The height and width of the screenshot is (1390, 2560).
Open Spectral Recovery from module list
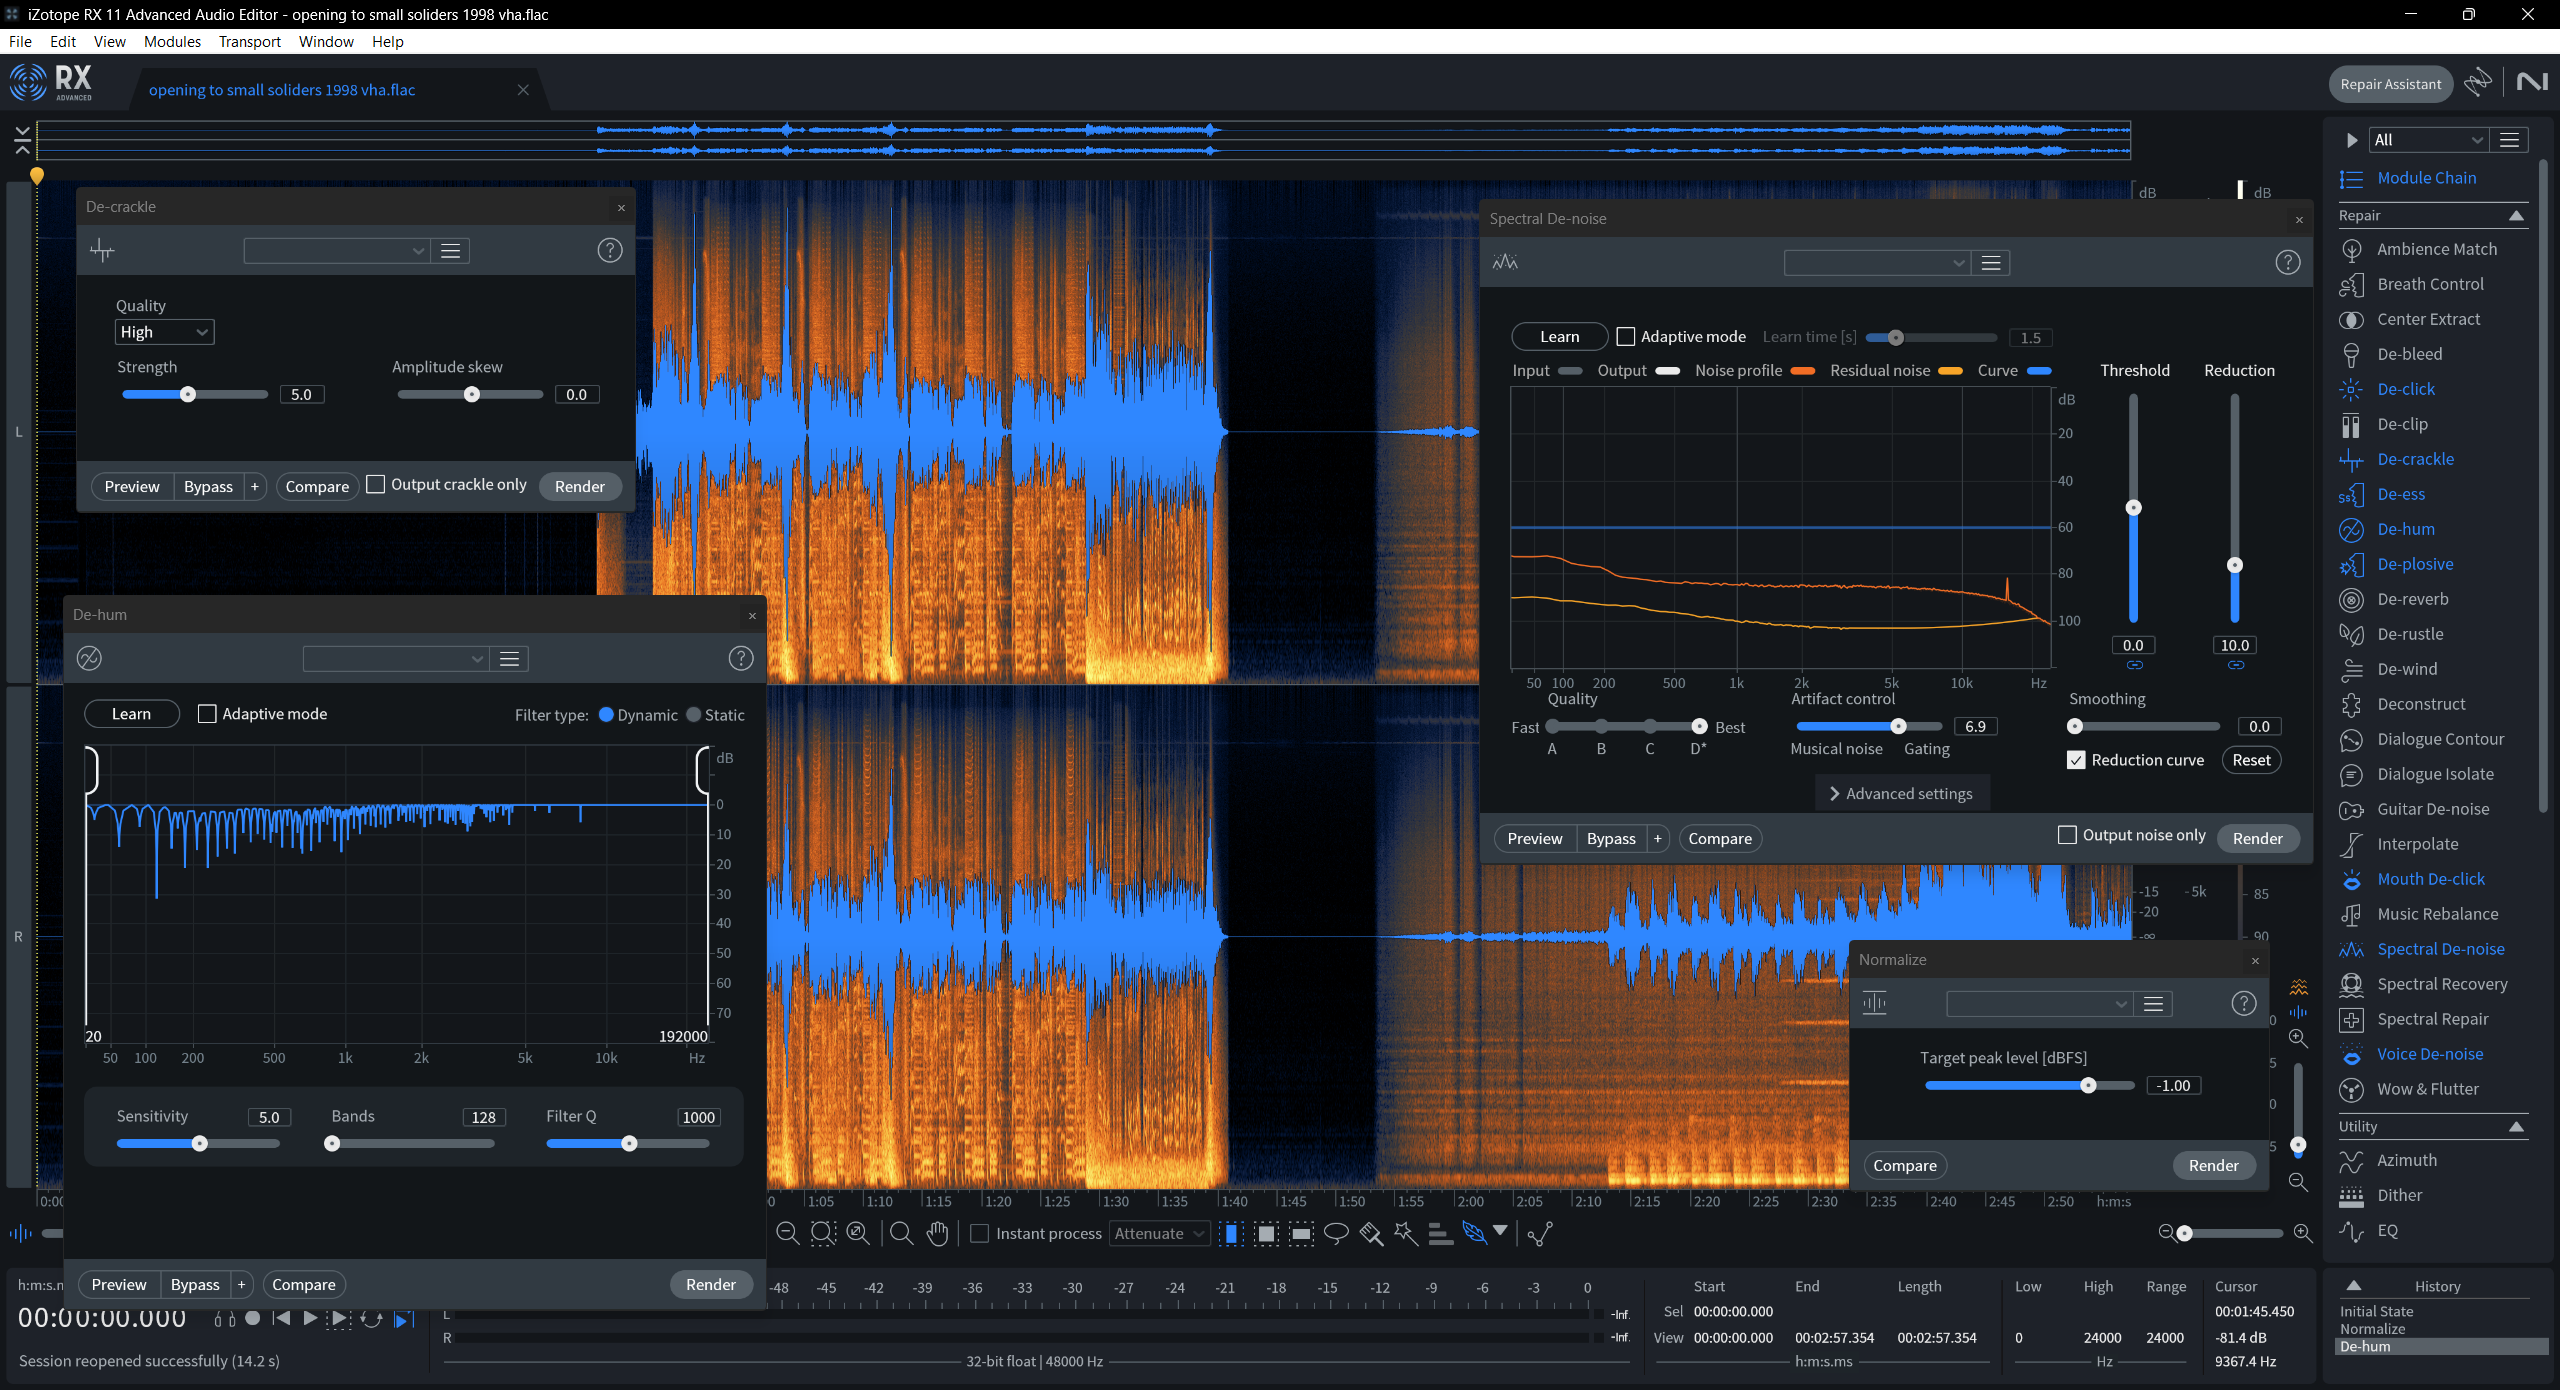point(2441,984)
